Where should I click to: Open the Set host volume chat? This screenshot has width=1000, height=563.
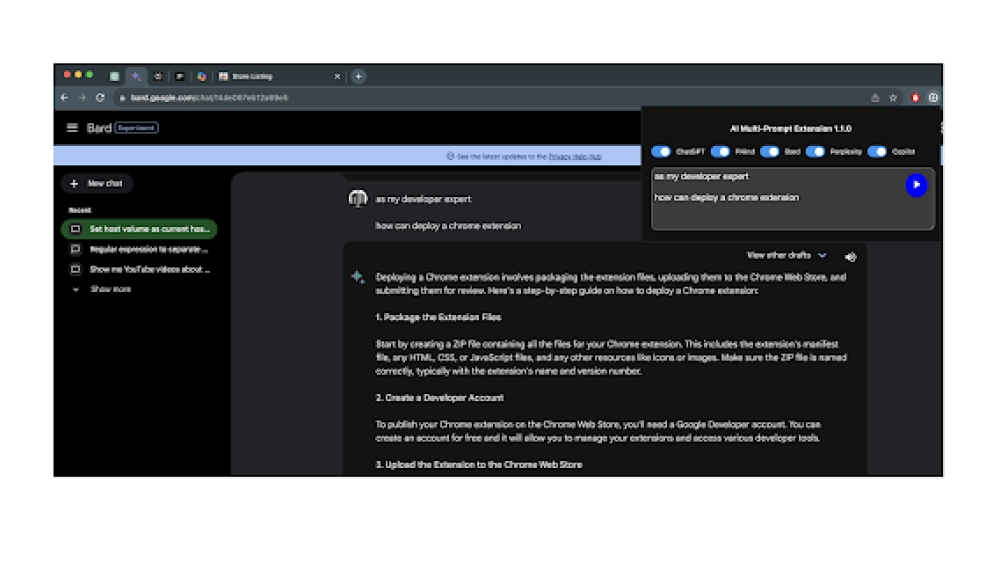pos(139,229)
